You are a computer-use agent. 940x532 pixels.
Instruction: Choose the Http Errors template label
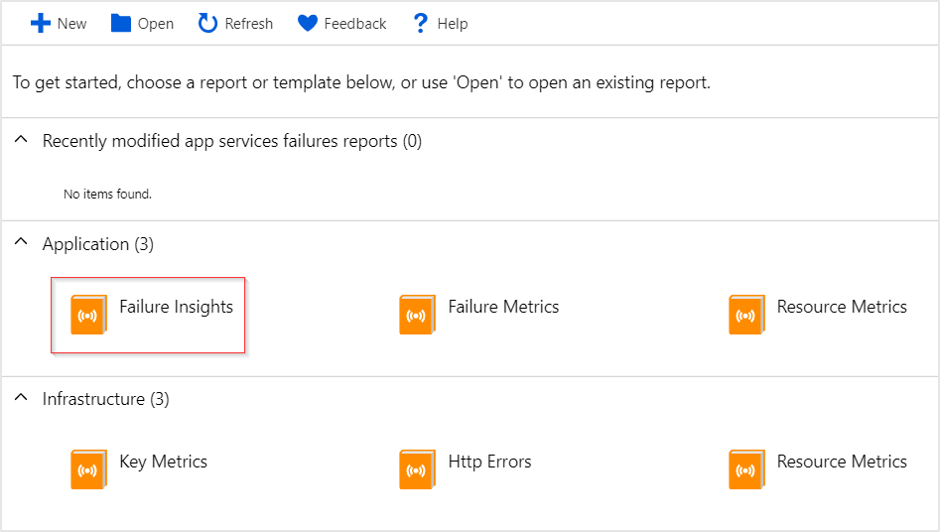click(x=490, y=462)
